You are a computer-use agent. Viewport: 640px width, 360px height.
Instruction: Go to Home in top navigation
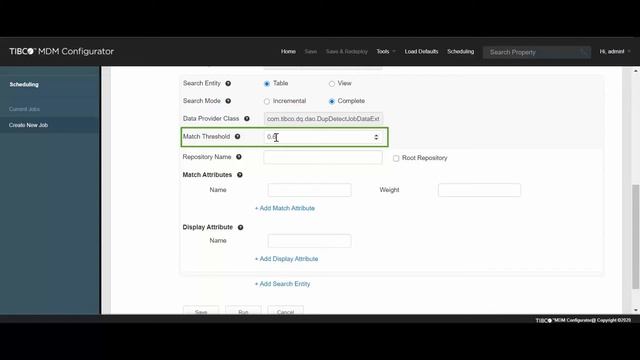[x=288, y=51]
